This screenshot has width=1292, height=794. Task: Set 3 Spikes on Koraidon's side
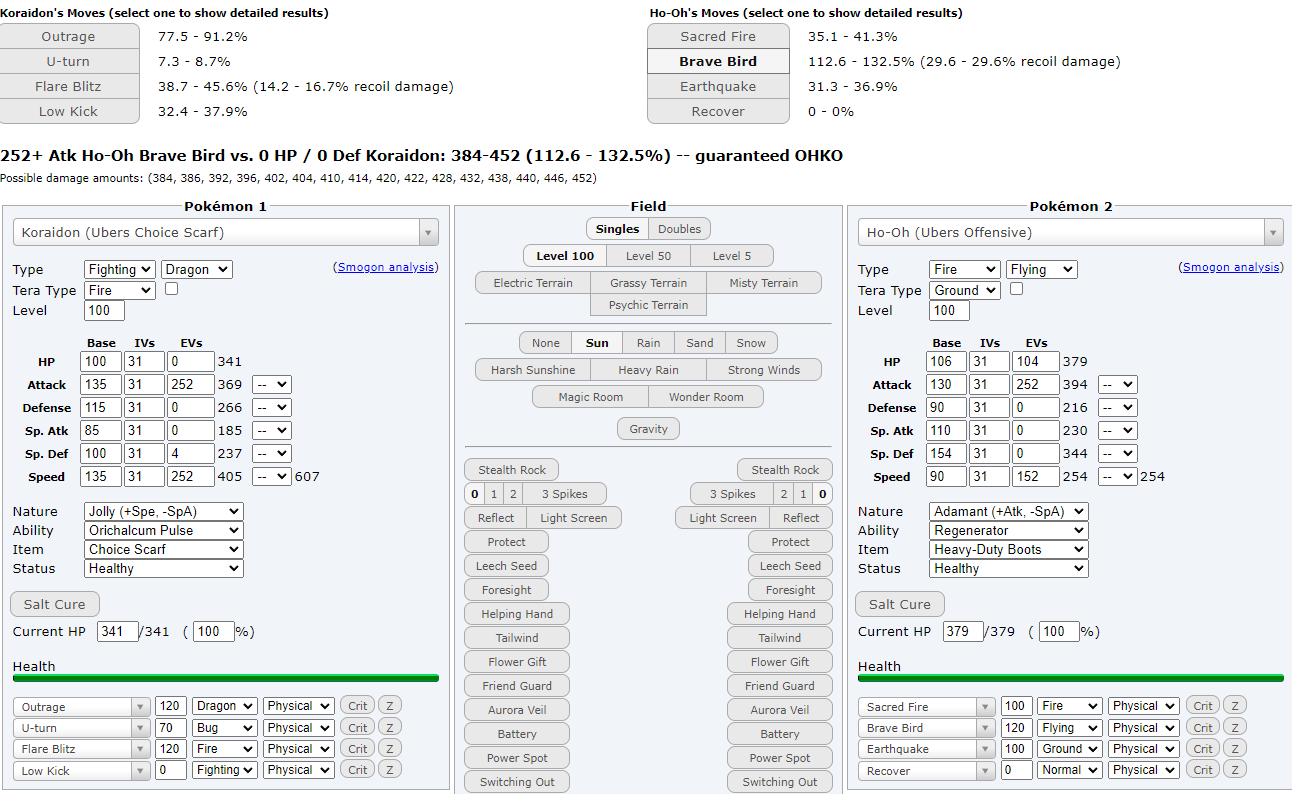[x=565, y=494]
